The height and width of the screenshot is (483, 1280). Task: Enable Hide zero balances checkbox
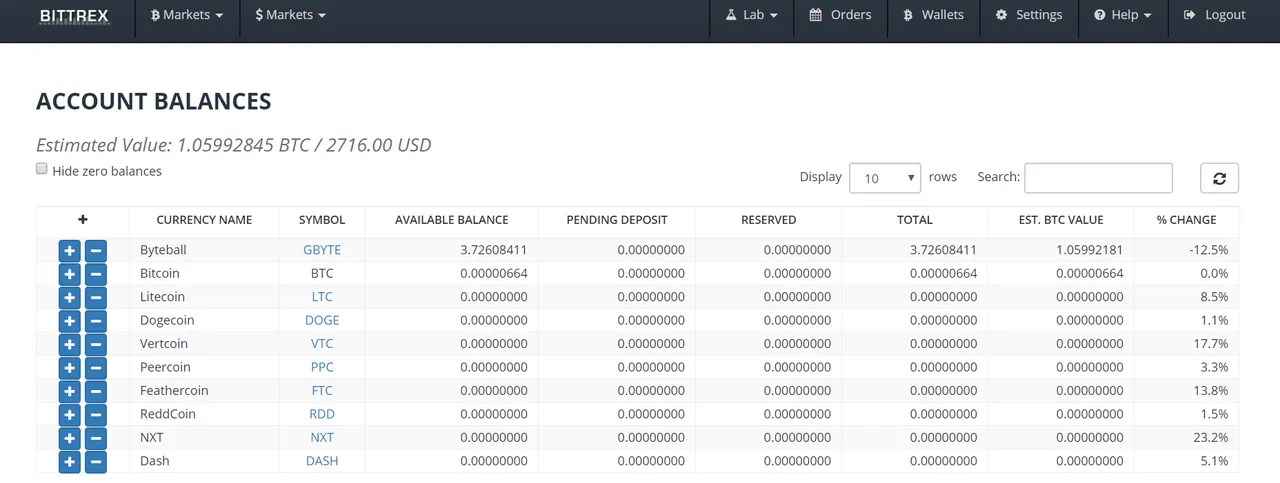(42, 169)
